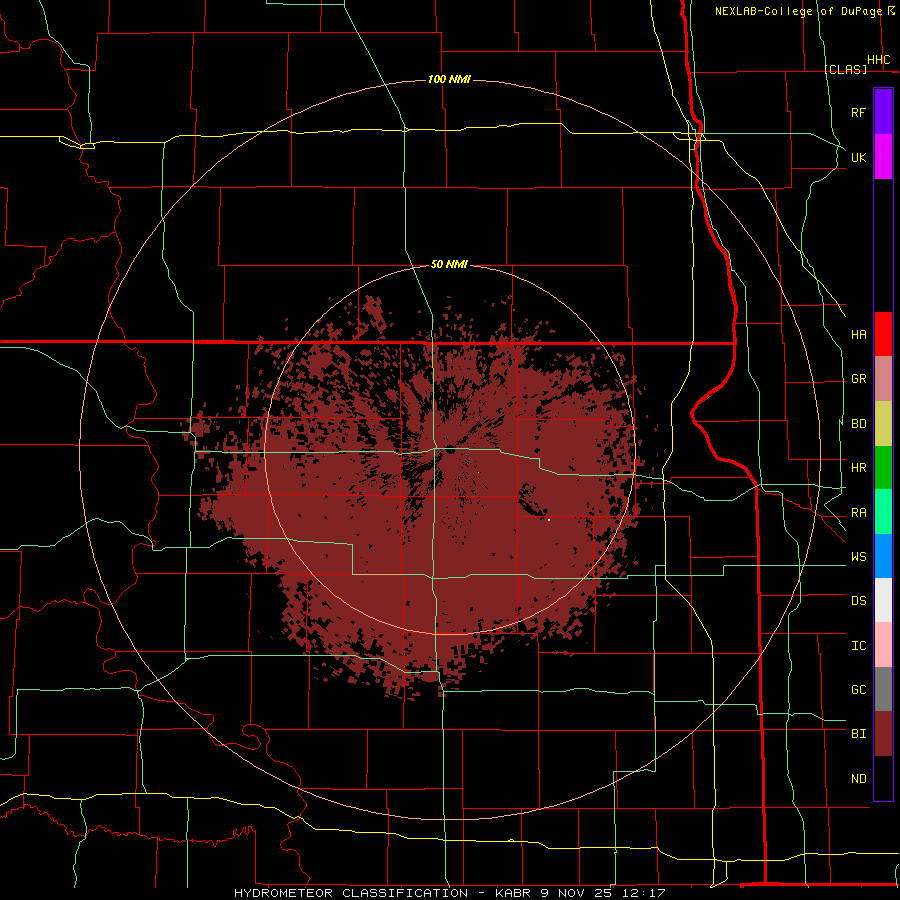Click the WS blue legend color swatch
Screen dimensions: 900x900
pyautogui.click(x=883, y=556)
